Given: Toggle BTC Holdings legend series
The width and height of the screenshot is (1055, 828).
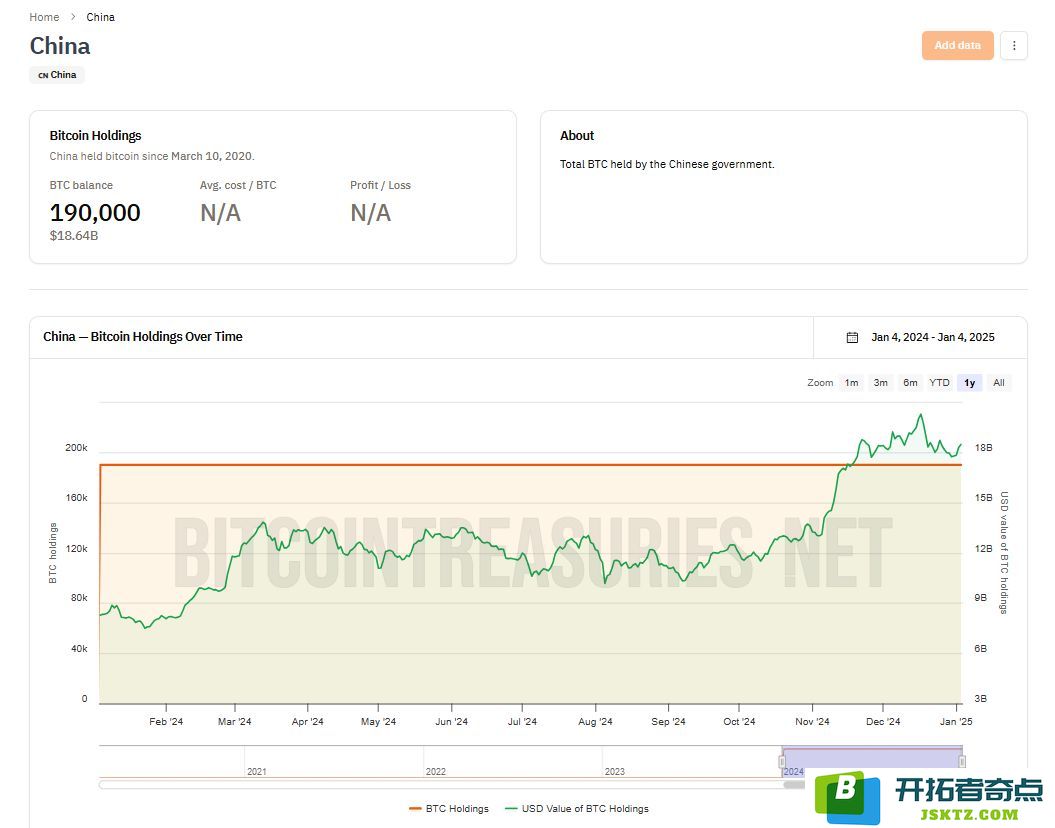Looking at the screenshot, I should pyautogui.click(x=449, y=808).
